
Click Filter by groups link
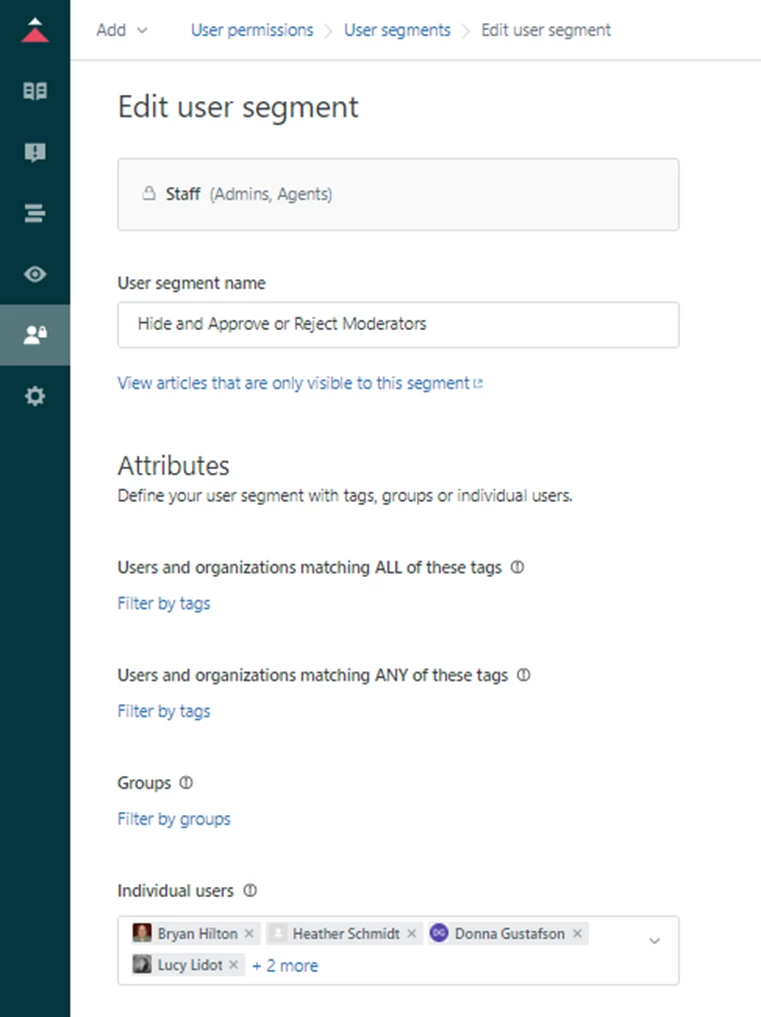[174, 819]
